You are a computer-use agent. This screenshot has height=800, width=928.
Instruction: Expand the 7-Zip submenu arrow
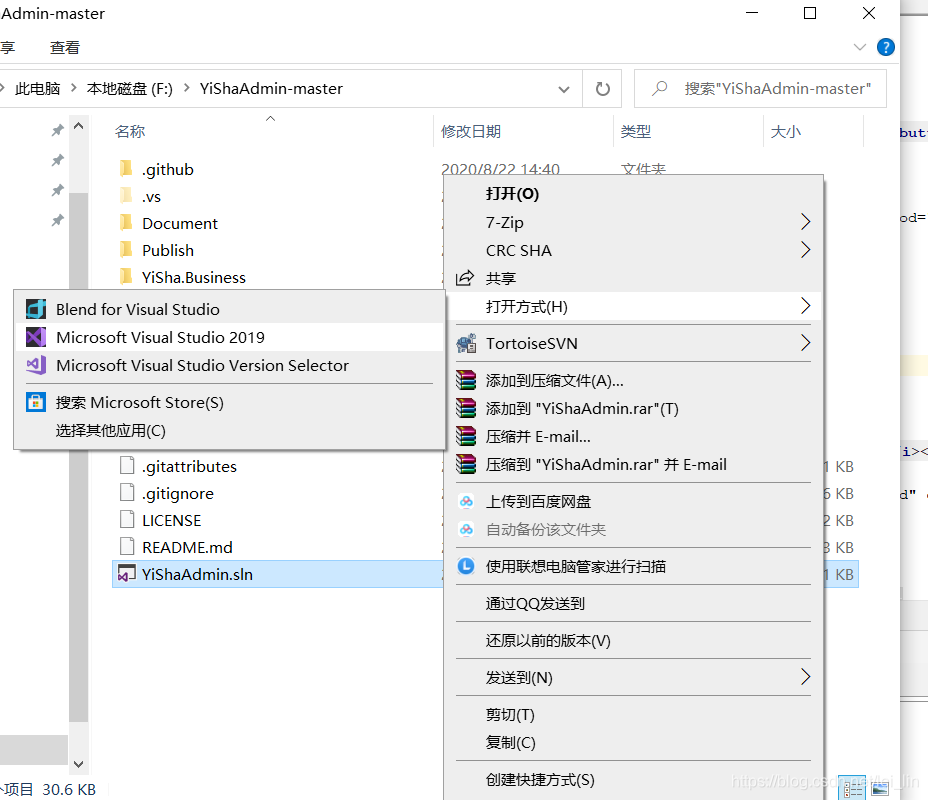[805, 222]
